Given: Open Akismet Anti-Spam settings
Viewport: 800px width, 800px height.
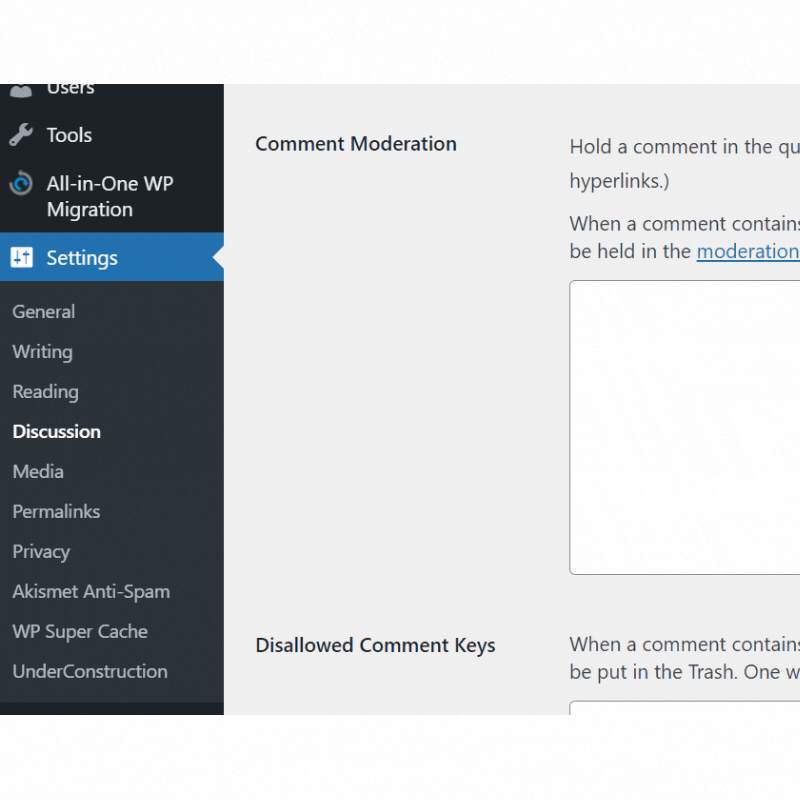Looking at the screenshot, I should click(91, 591).
